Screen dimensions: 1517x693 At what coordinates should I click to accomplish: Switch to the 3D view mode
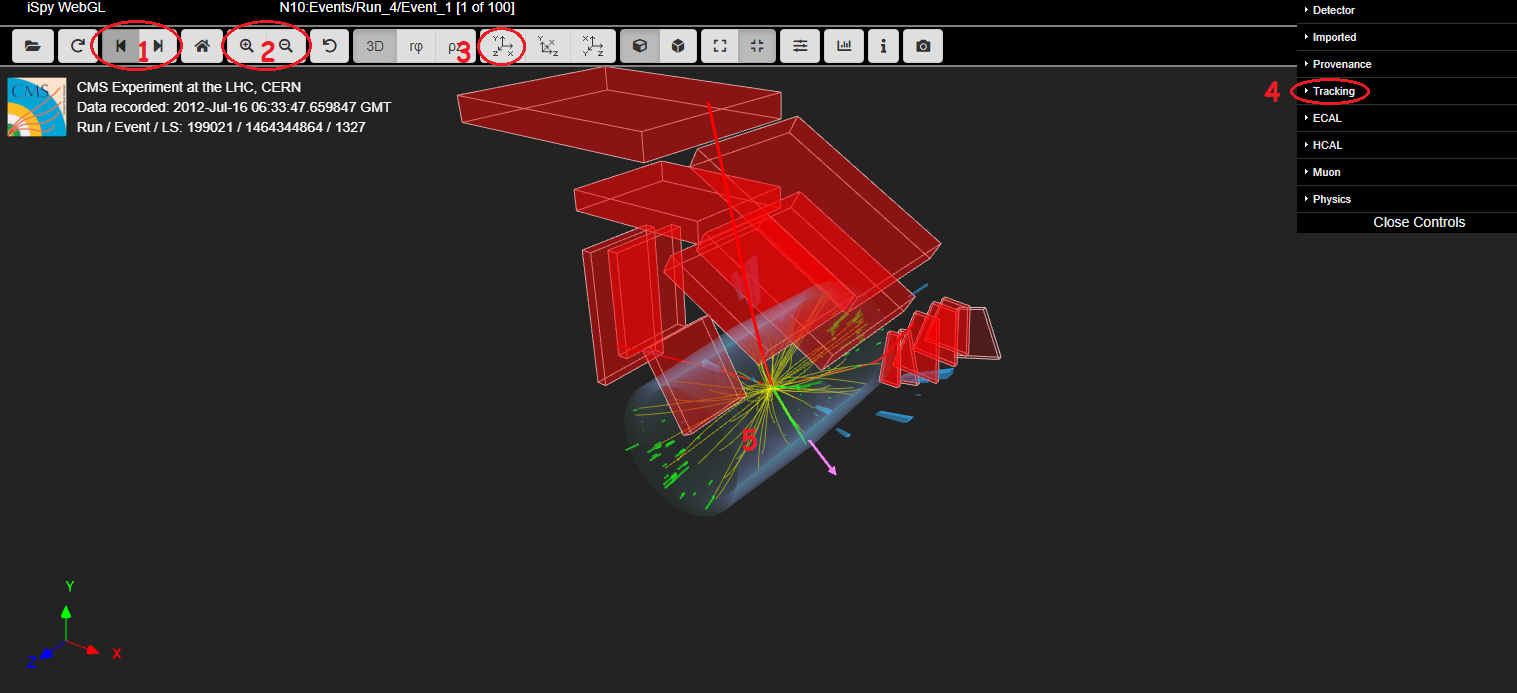[x=375, y=46]
